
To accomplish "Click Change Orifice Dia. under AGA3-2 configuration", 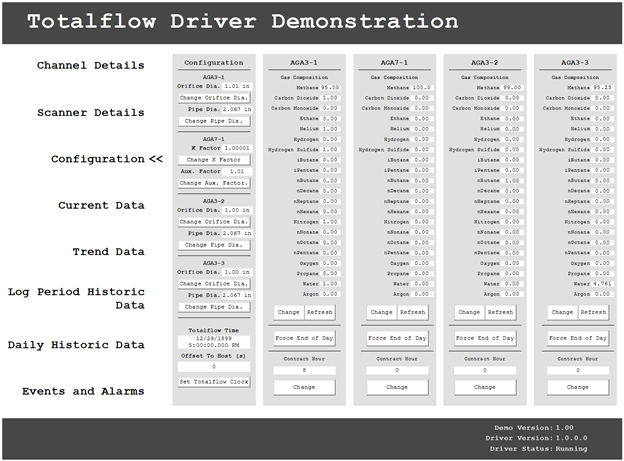I will [x=214, y=222].
